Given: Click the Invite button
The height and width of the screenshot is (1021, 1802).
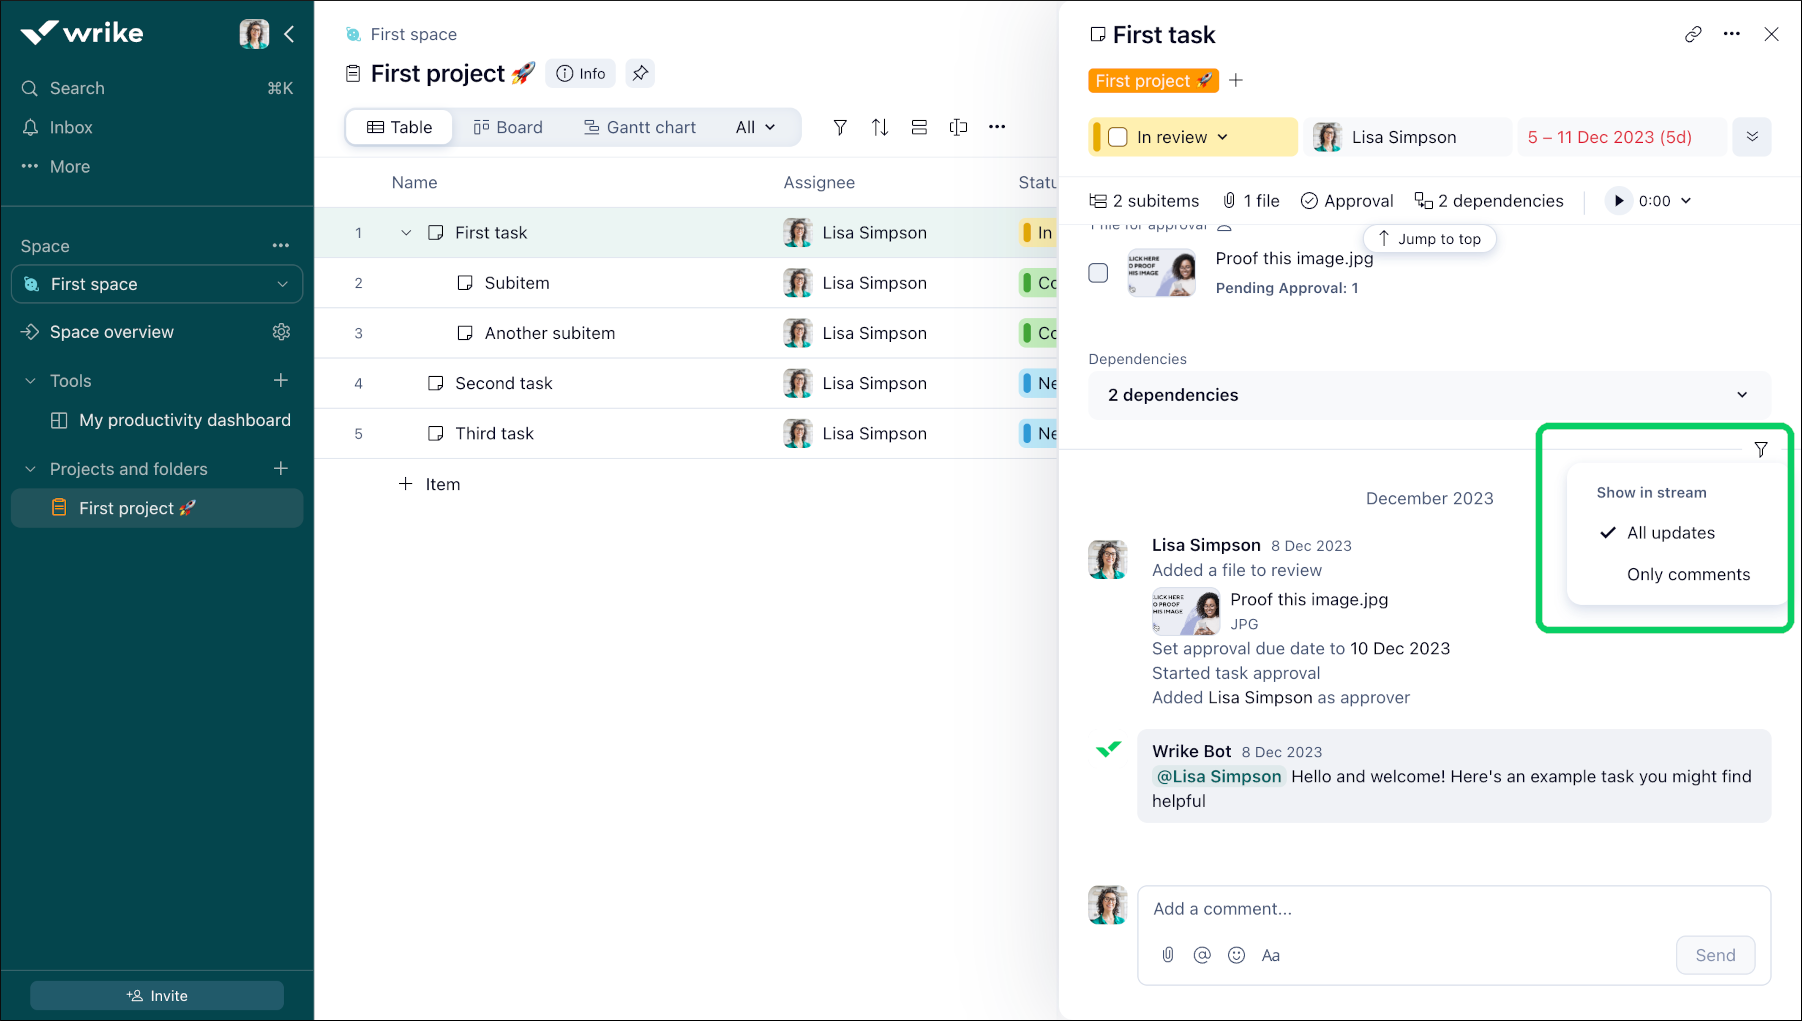Looking at the screenshot, I should (x=157, y=996).
